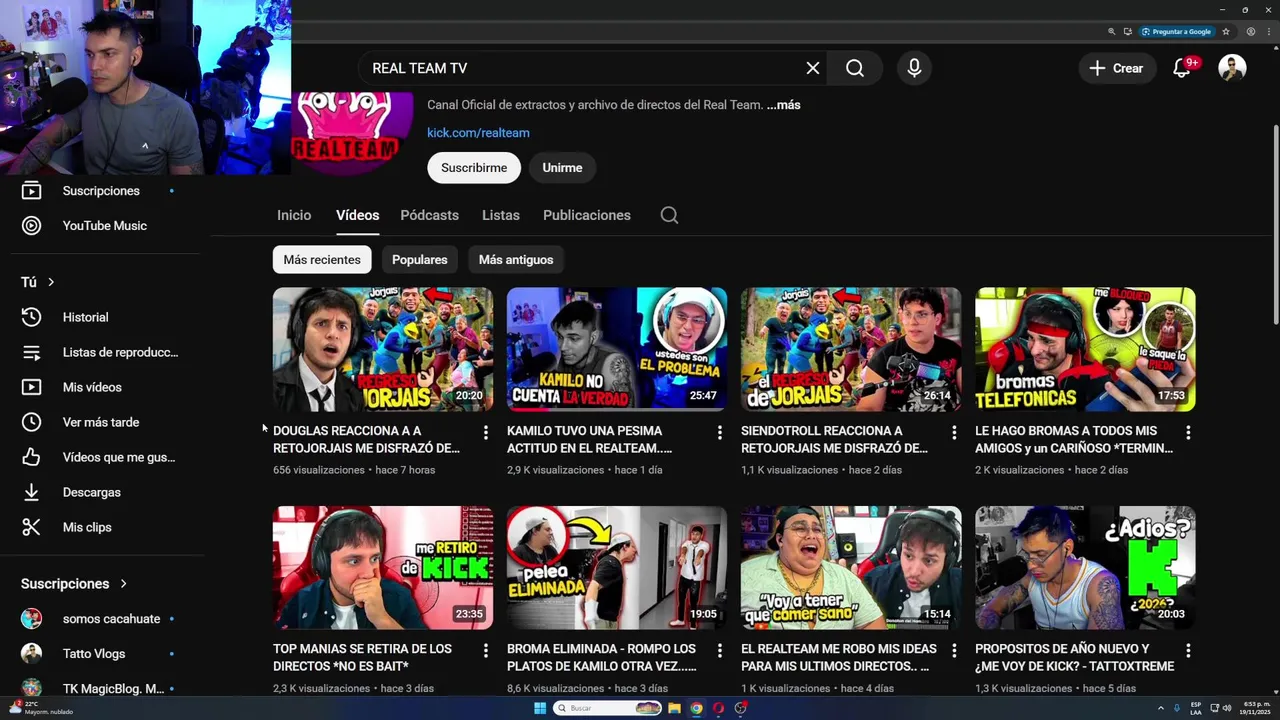Viewport: 1280px width, 720px height.
Task: Click the Windows taskbar Buscar box
Action: tap(608, 708)
